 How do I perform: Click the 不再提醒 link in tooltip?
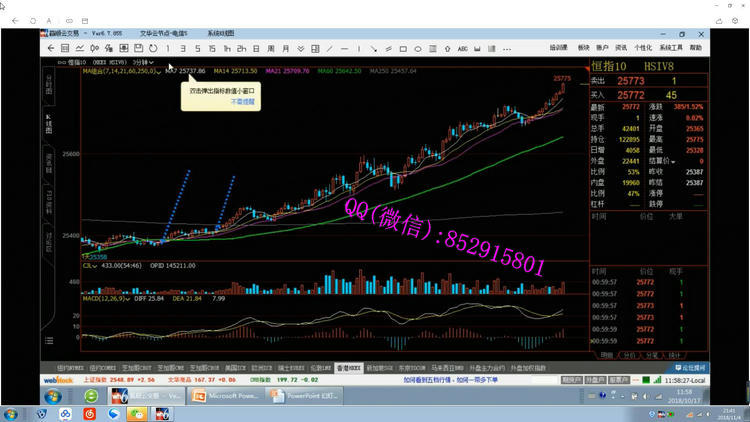point(242,101)
